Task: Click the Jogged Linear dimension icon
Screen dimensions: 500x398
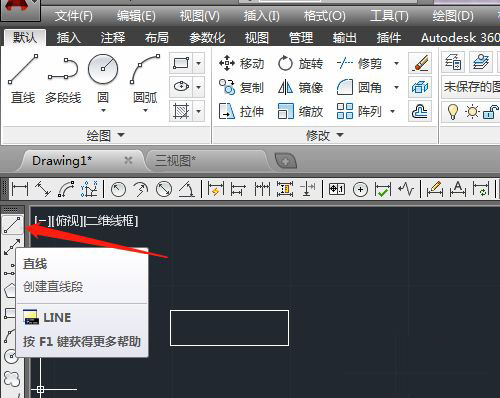Action: [406, 189]
